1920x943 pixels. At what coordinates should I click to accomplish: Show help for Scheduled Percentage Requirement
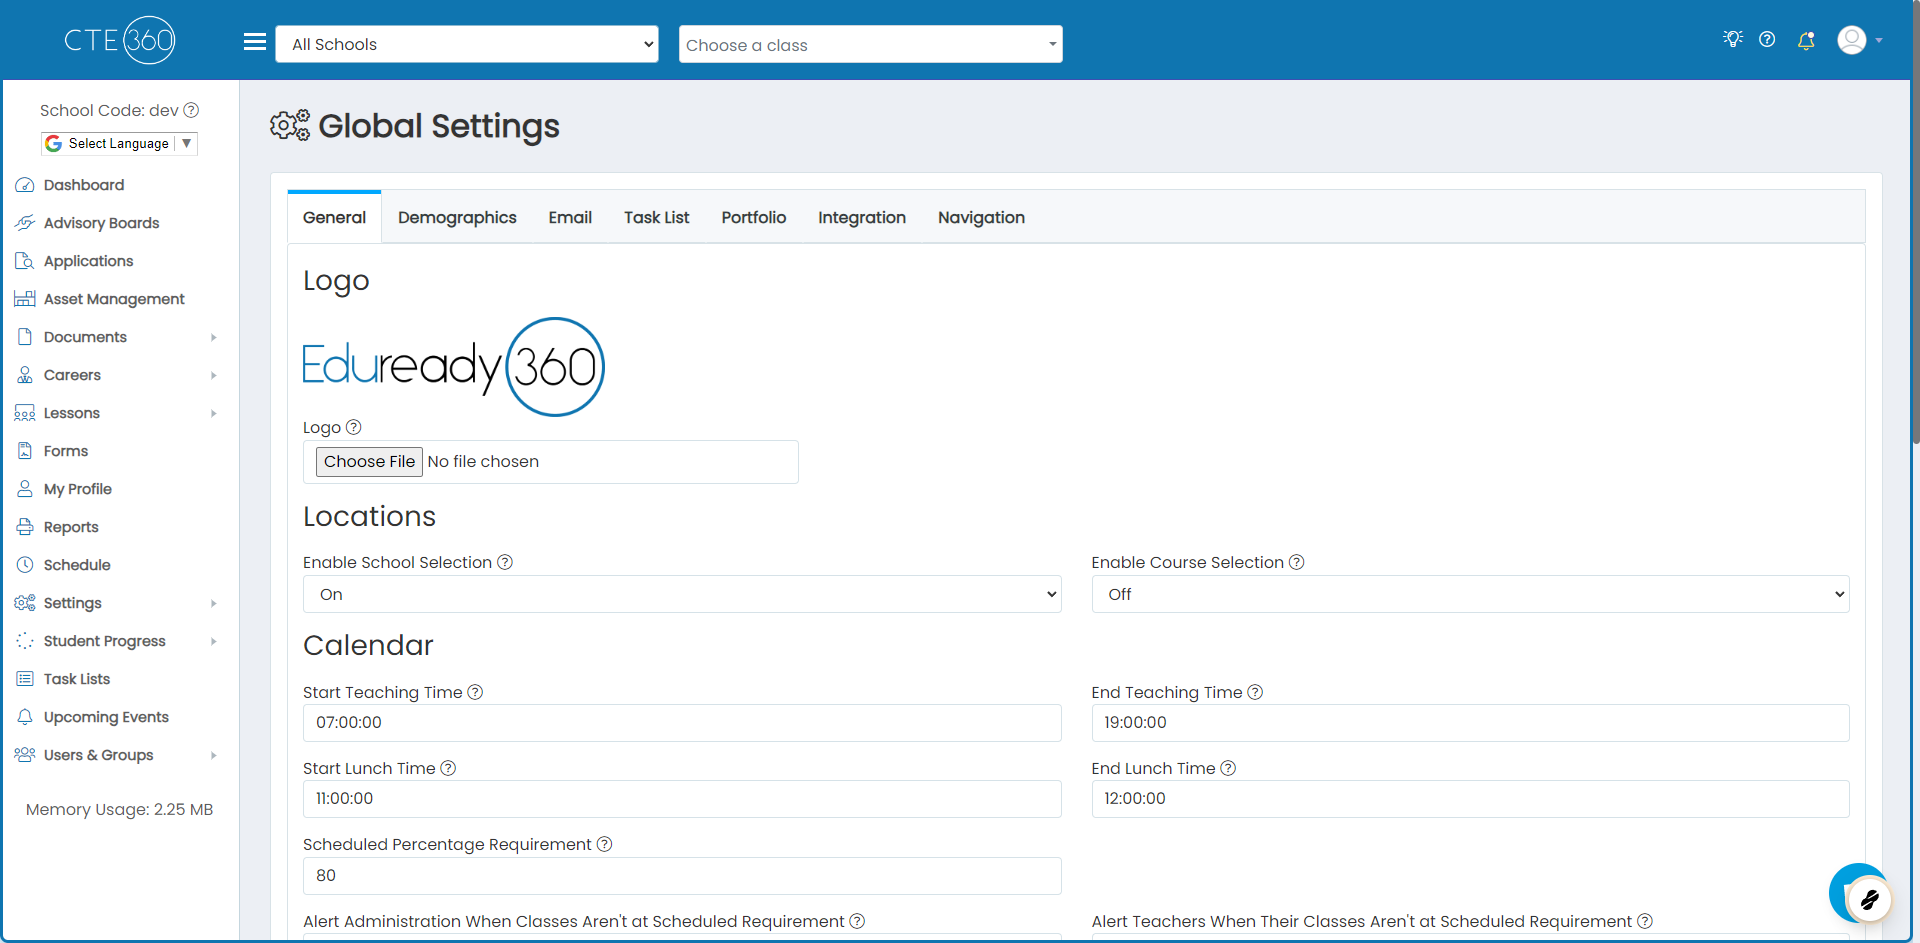coord(604,844)
